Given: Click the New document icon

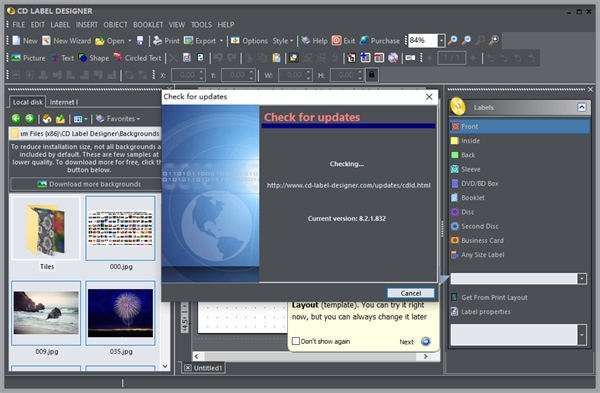Looking at the screenshot, I should tap(16, 41).
